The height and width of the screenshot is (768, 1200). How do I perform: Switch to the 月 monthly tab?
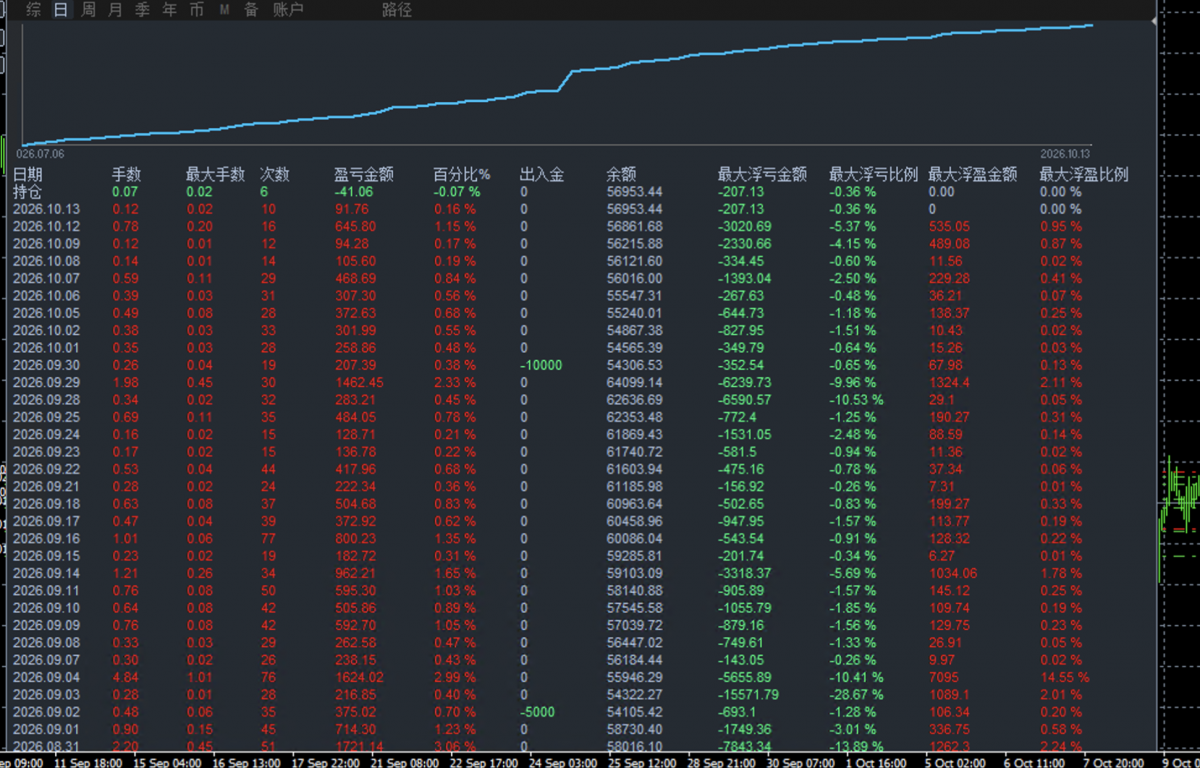[116, 10]
